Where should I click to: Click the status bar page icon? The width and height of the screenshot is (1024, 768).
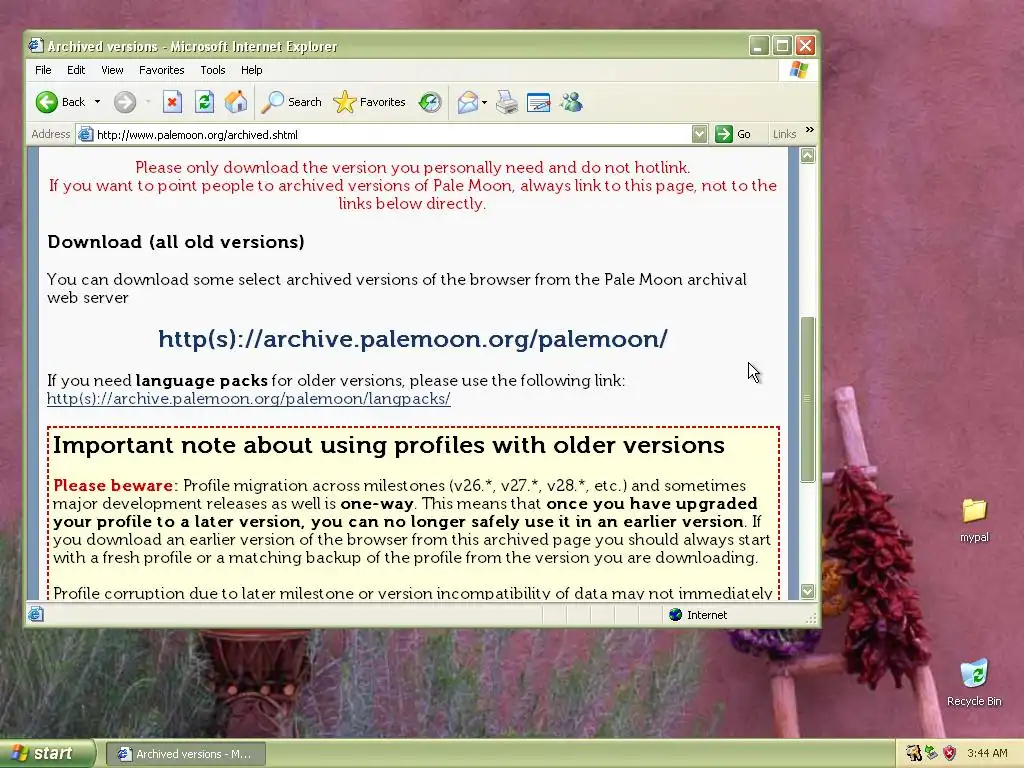tap(36, 614)
